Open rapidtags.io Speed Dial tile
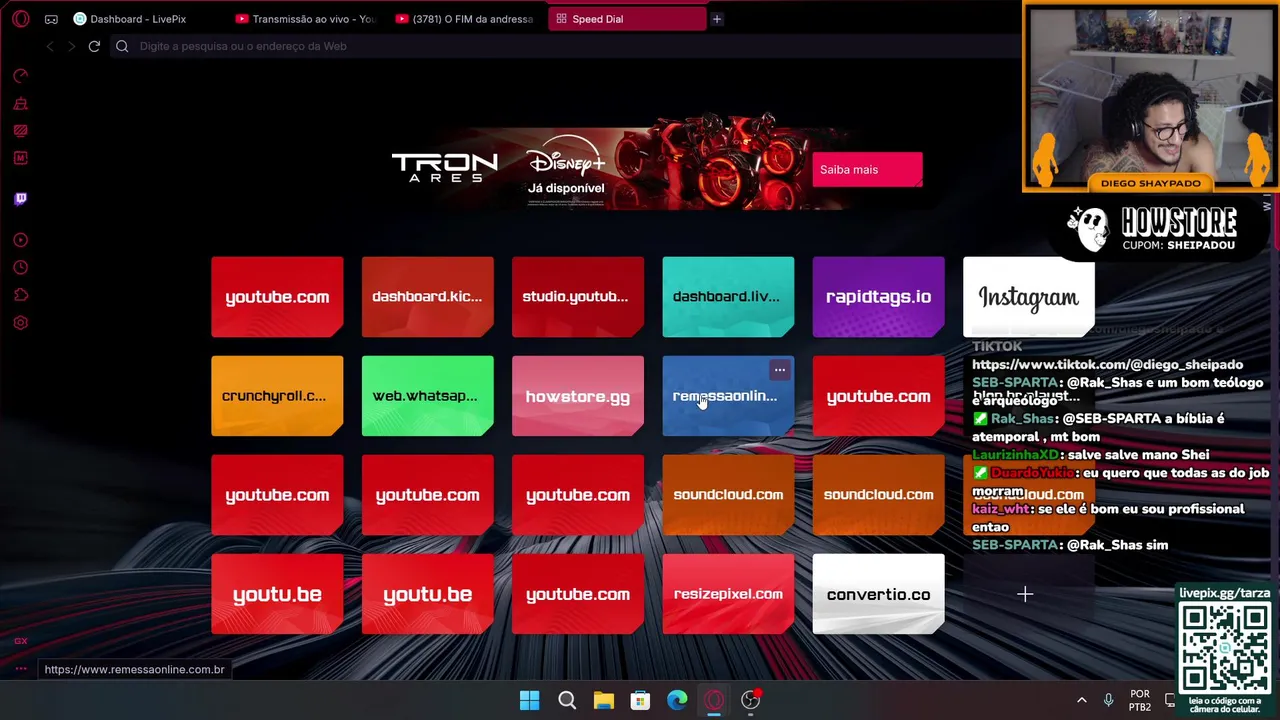The width and height of the screenshot is (1280, 720). 878,297
